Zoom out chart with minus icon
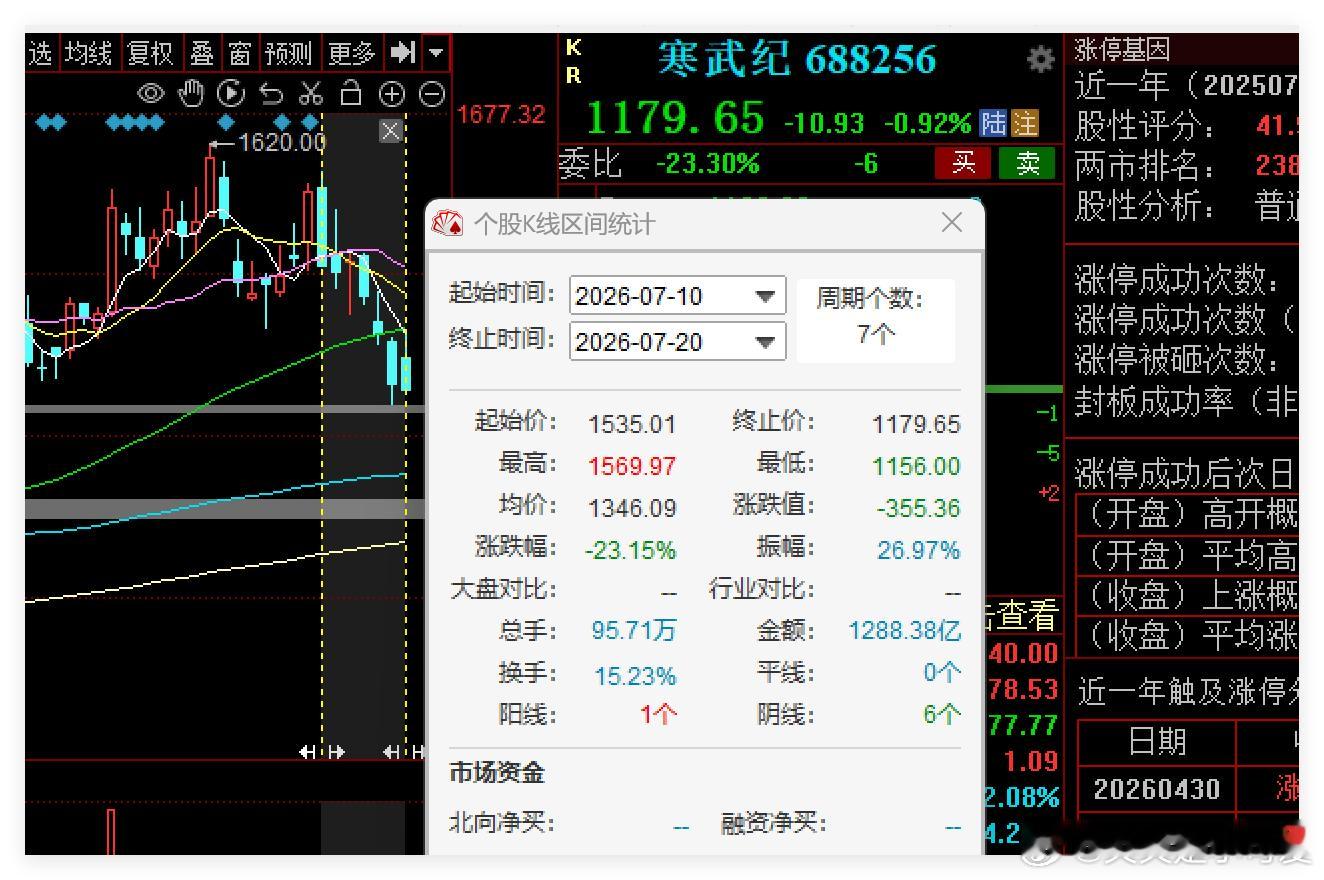 [432, 94]
